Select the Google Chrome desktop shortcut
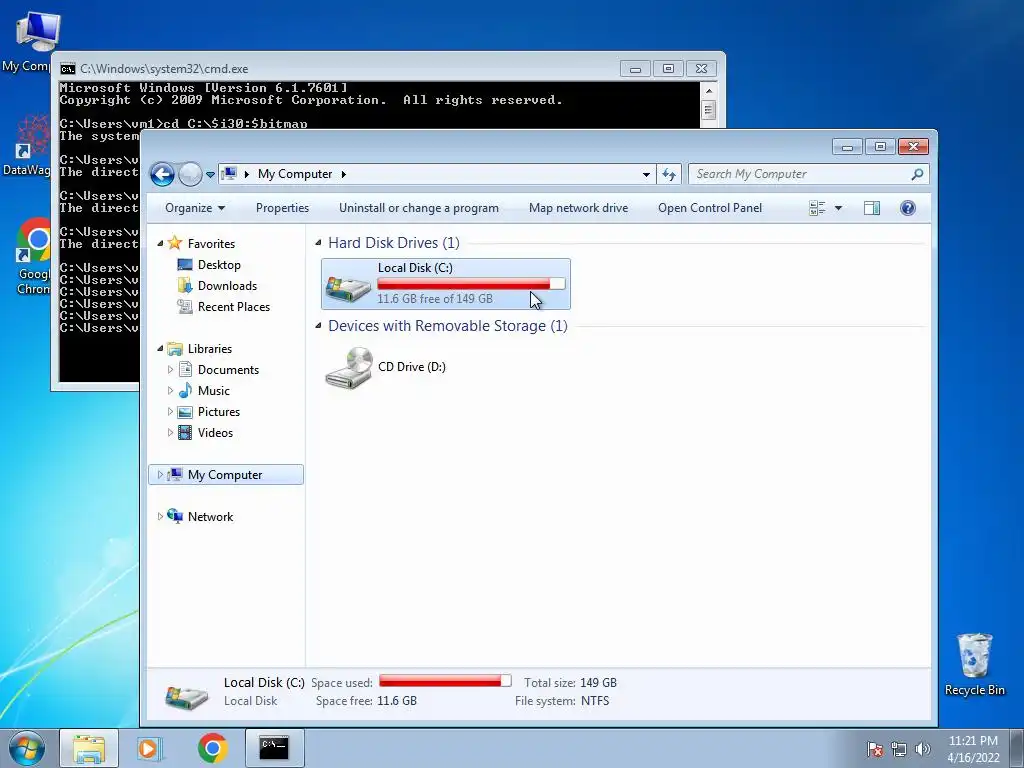This screenshot has width=1024, height=768. tap(34, 257)
